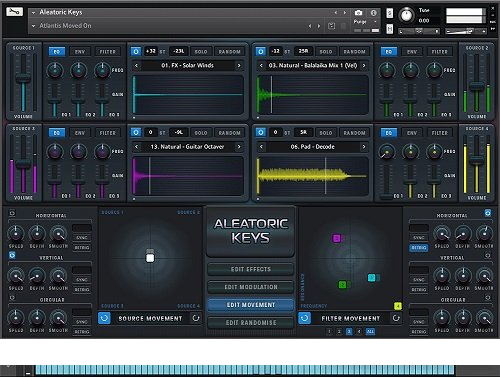This screenshot has height=377, width=500.
Task: Toggle SOLO for Solar Winds source
Action: (x=201, y=52)
